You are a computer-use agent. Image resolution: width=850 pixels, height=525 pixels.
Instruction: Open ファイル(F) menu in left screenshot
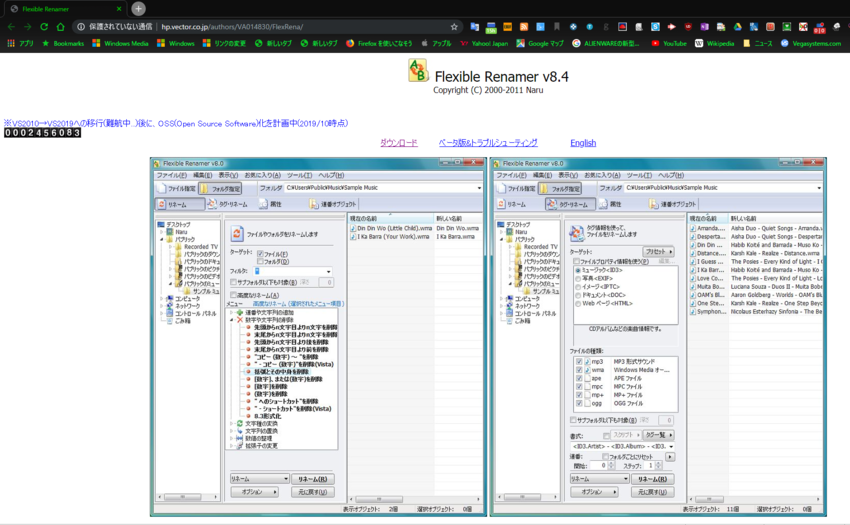(x=172, y=175)
